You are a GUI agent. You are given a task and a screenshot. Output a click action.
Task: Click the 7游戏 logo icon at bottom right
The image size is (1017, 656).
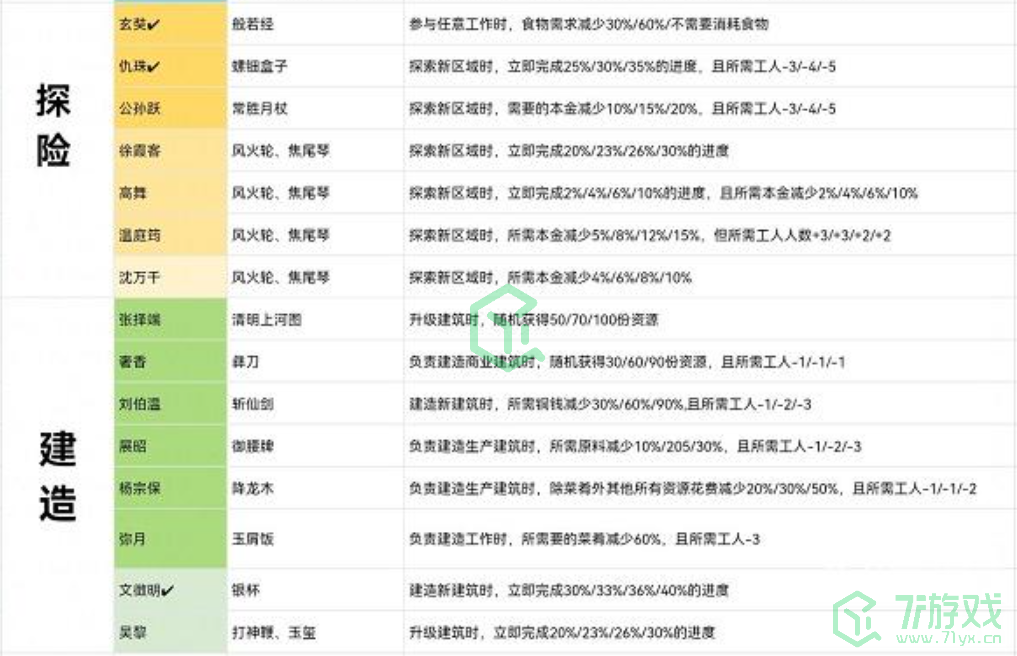point(856,617)
